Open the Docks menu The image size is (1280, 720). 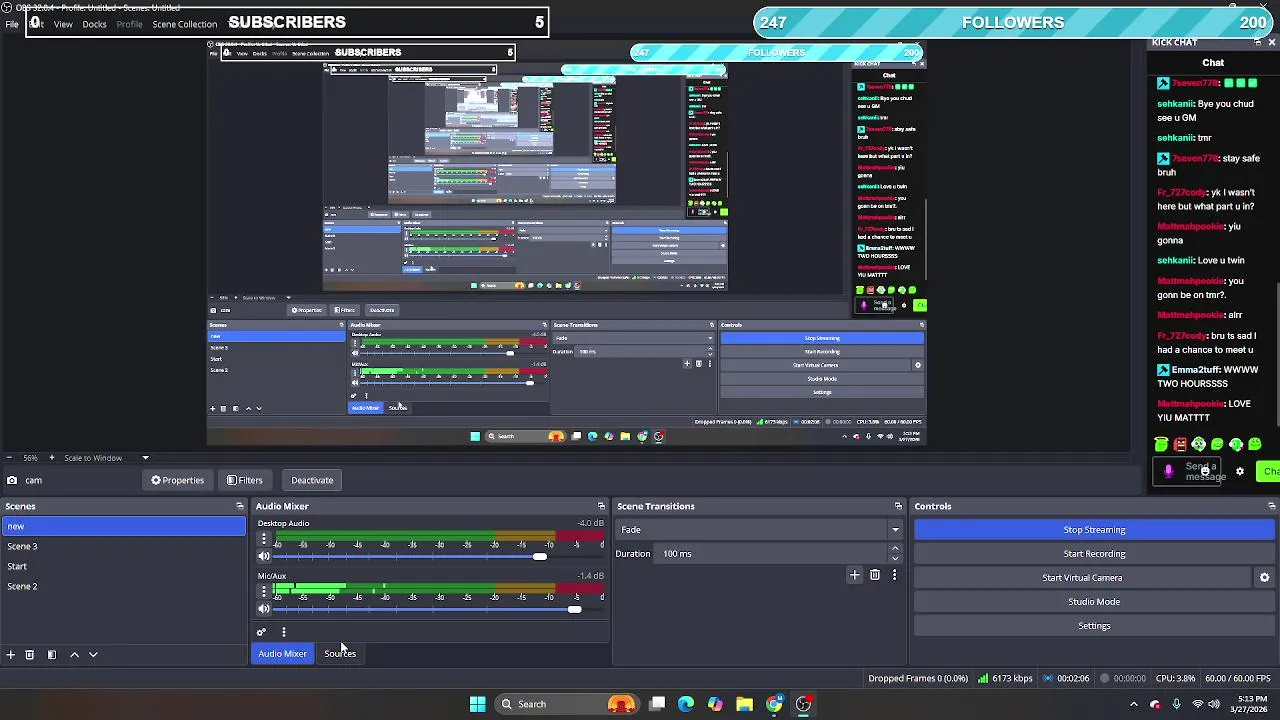[94, 24]
